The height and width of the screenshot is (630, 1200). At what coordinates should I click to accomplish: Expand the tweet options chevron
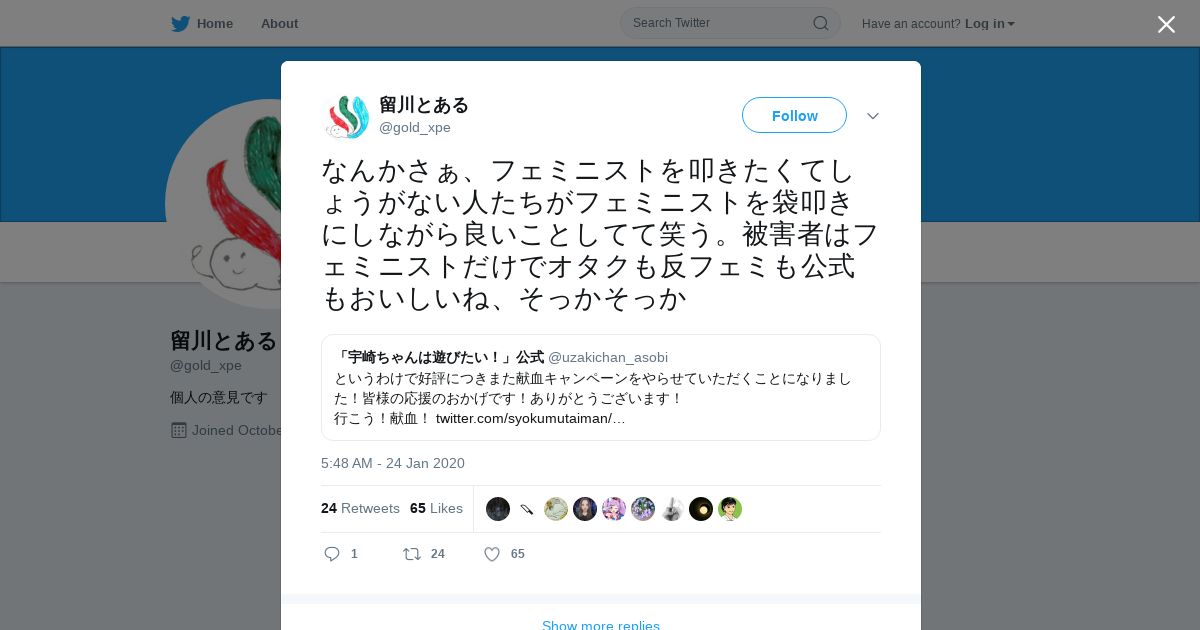pyautogui.click(x=873, y=116)
